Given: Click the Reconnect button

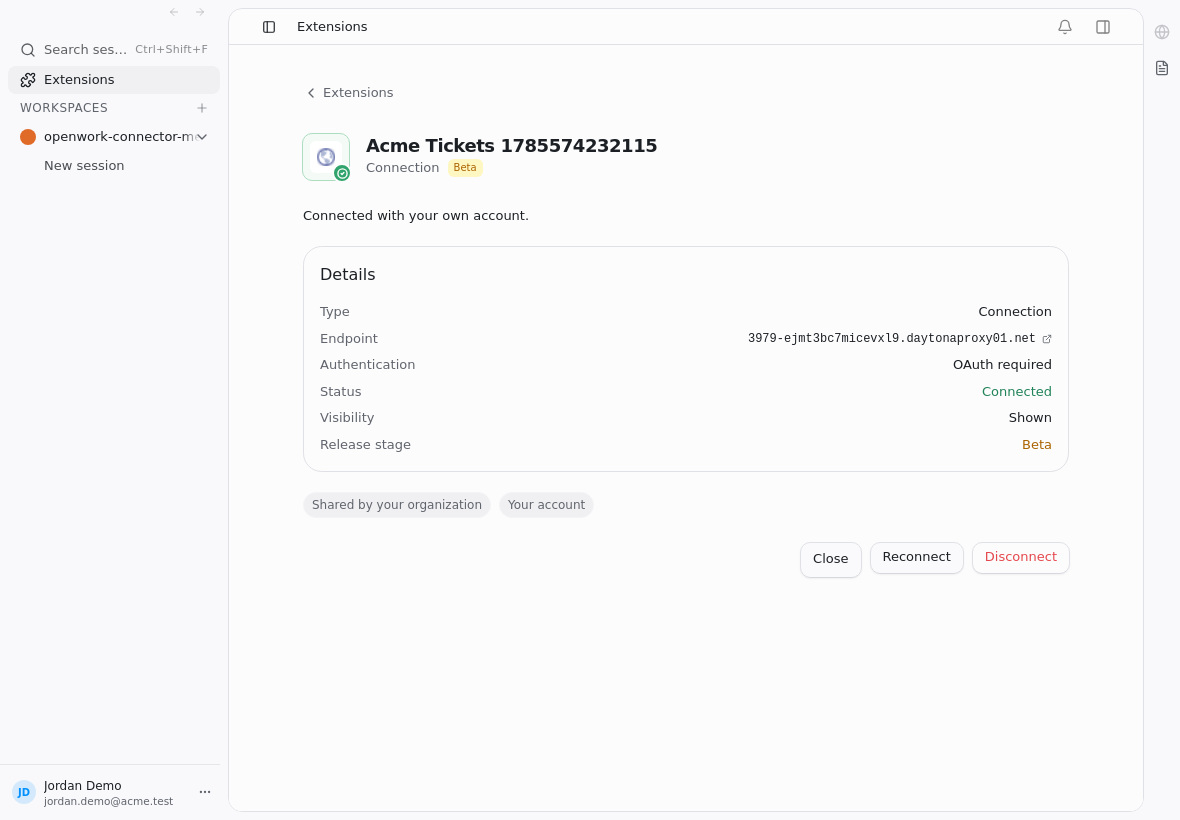Looking at the screenshot, I should (x=917, y=557).
